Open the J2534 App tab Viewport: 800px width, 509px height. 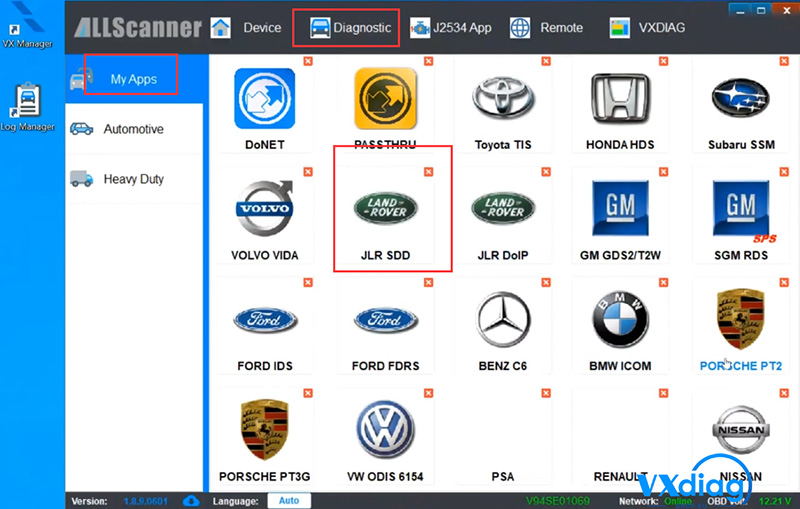tap(451, 28)
